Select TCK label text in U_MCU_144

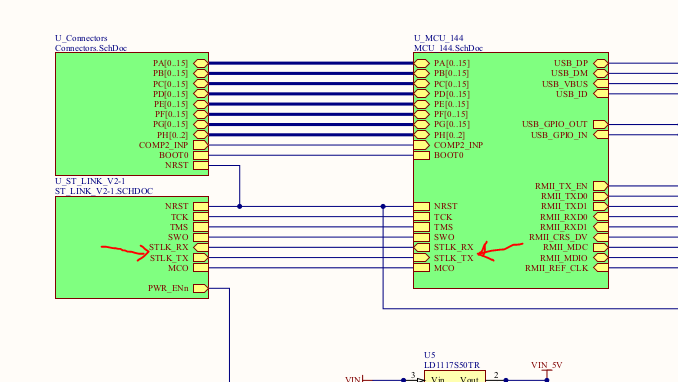pyautogui.click(x=443, y=217)
